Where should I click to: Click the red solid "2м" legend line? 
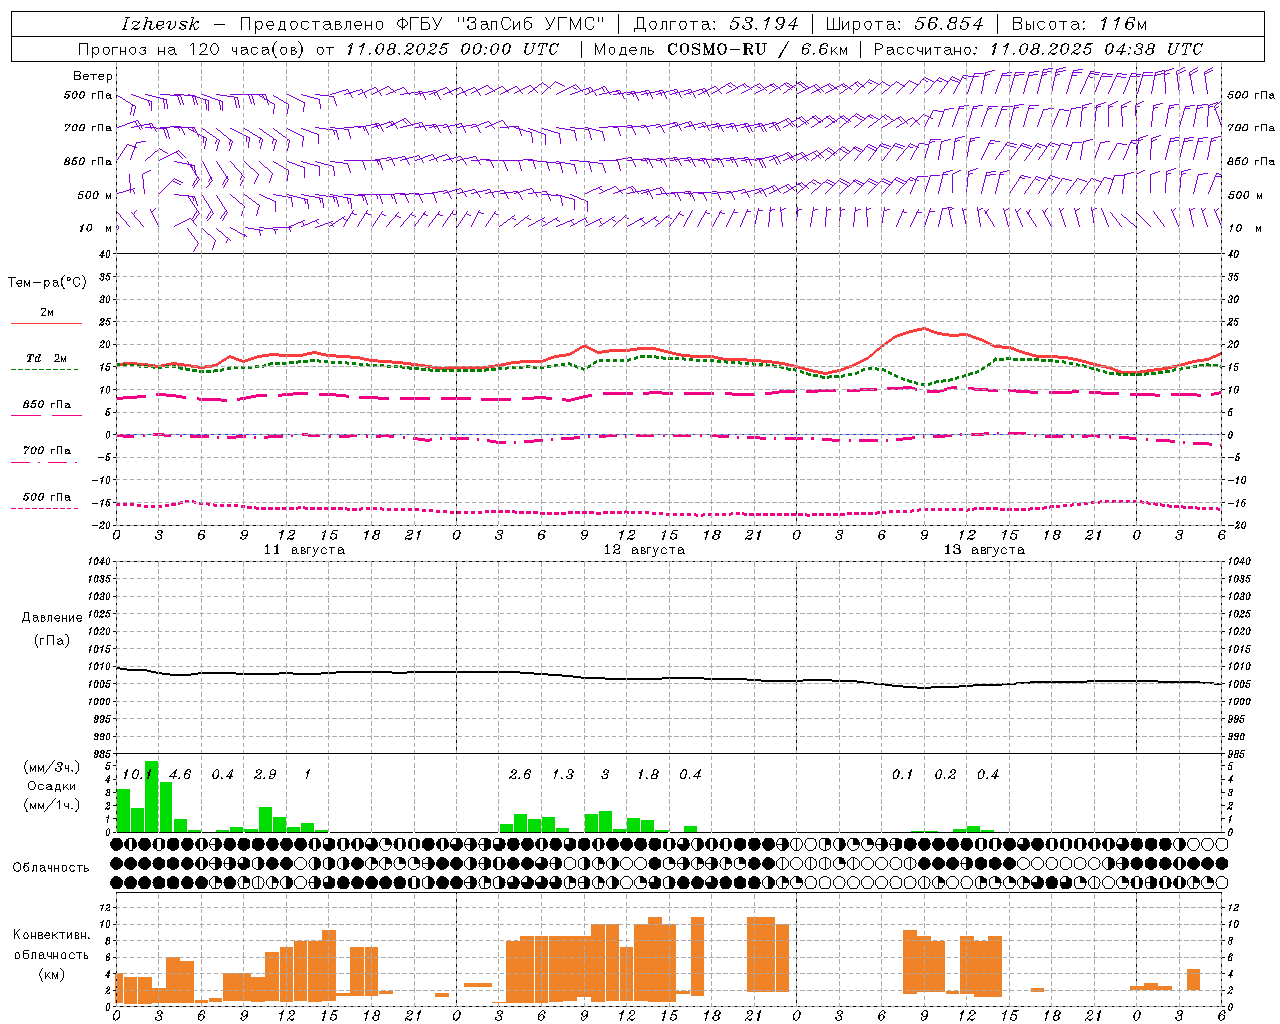(46, 323)
